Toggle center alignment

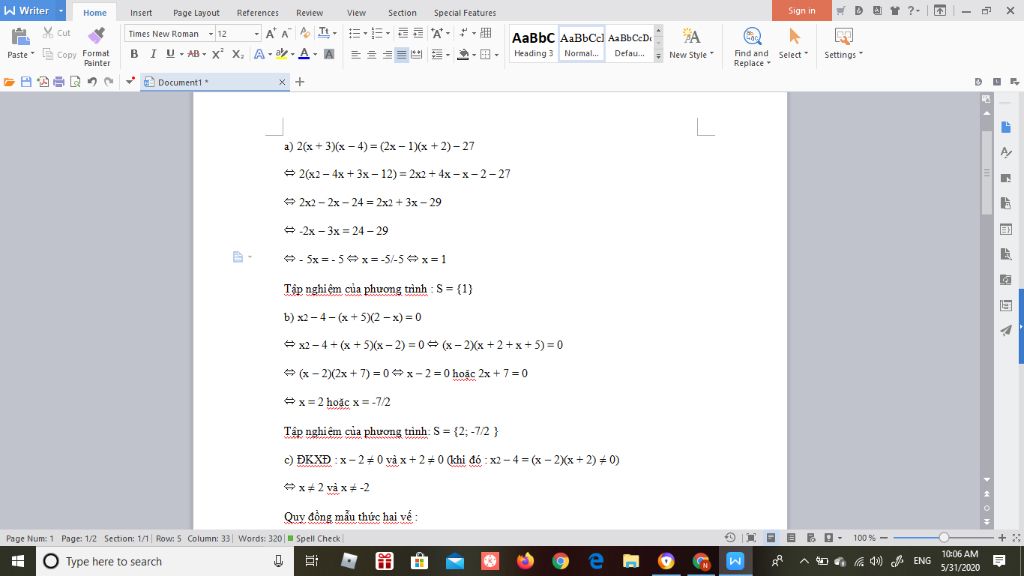click(372, 54)
